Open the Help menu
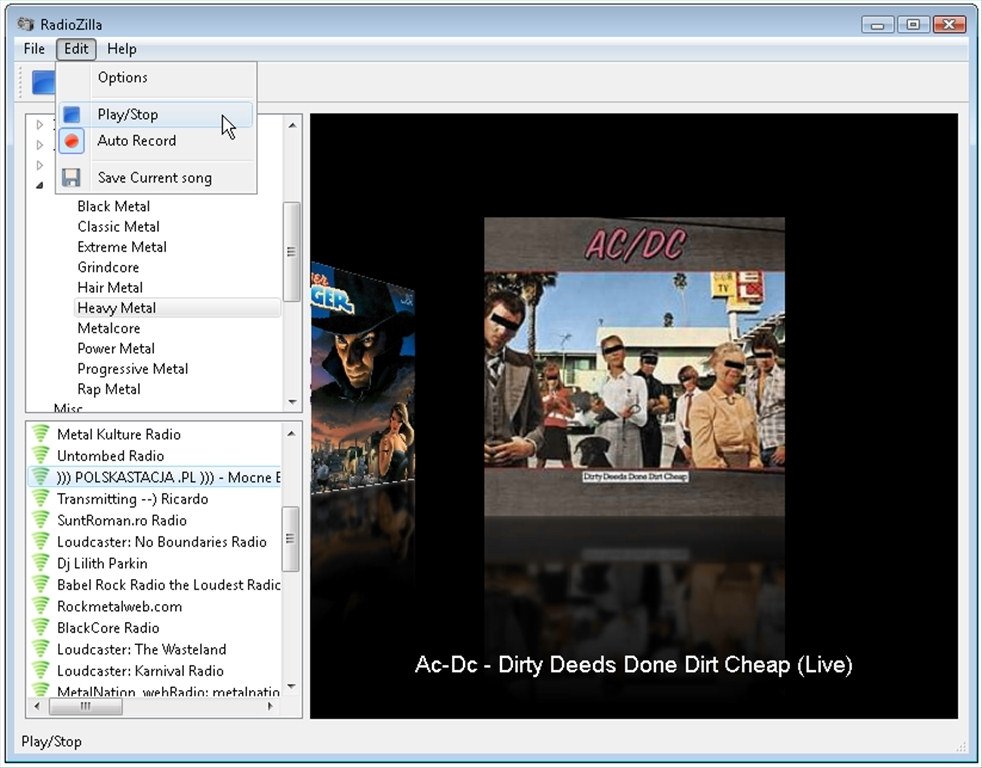The width and height of the screenshot is (982, 768). pos(121,49)
